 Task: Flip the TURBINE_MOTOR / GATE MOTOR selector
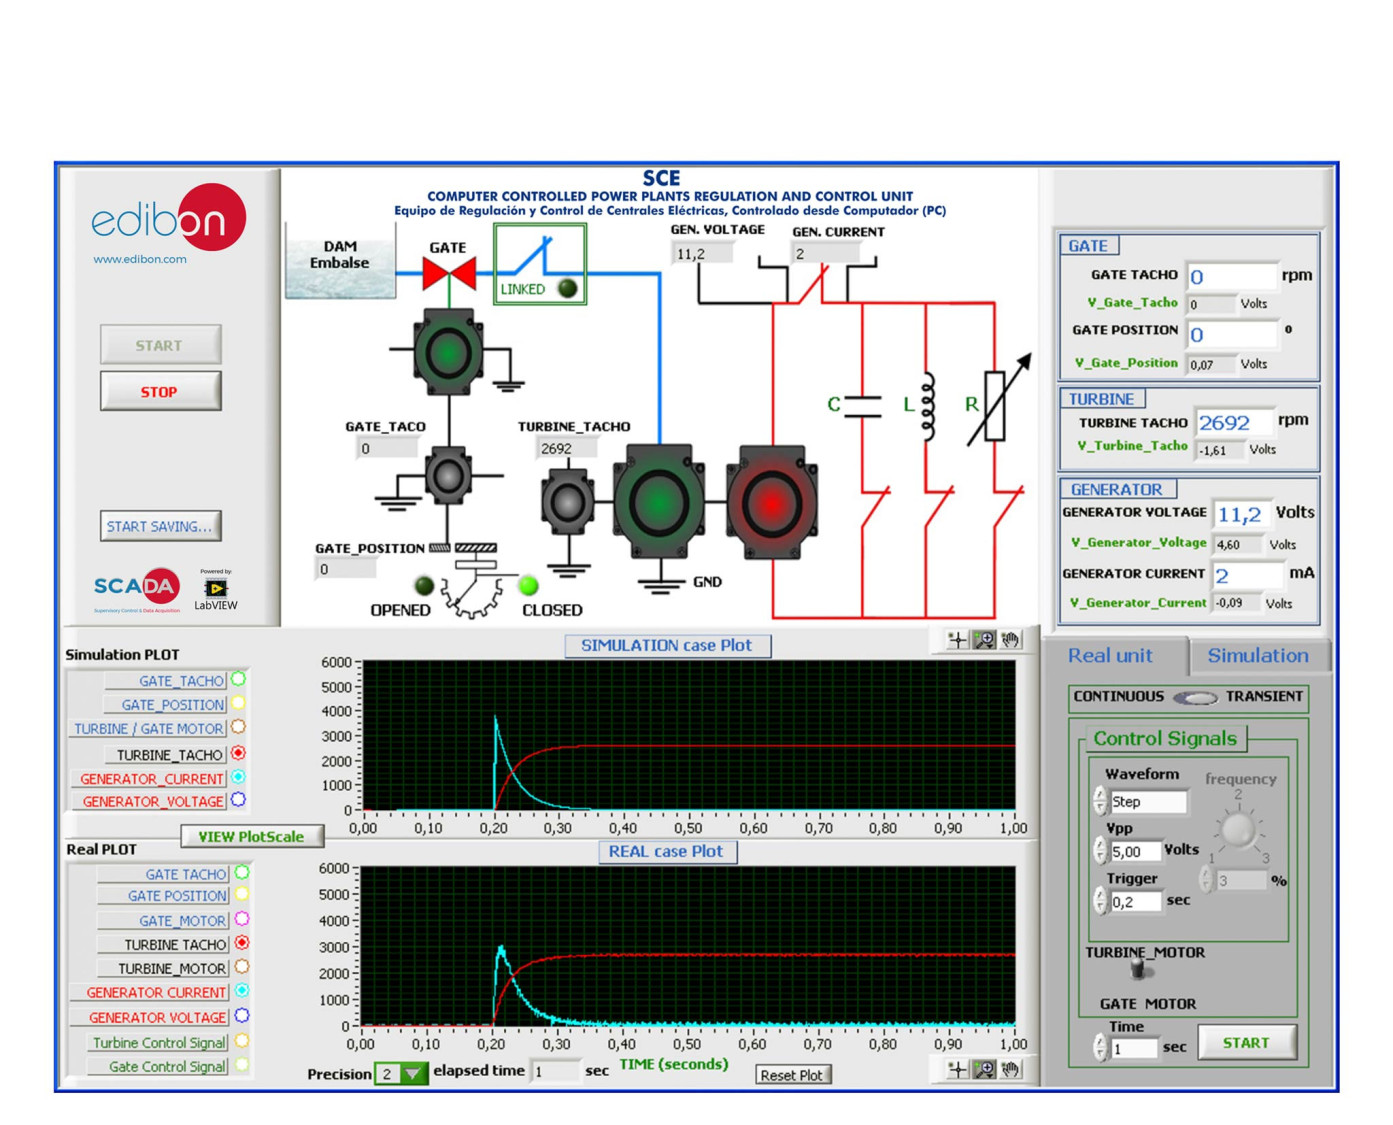[1138, 970]
